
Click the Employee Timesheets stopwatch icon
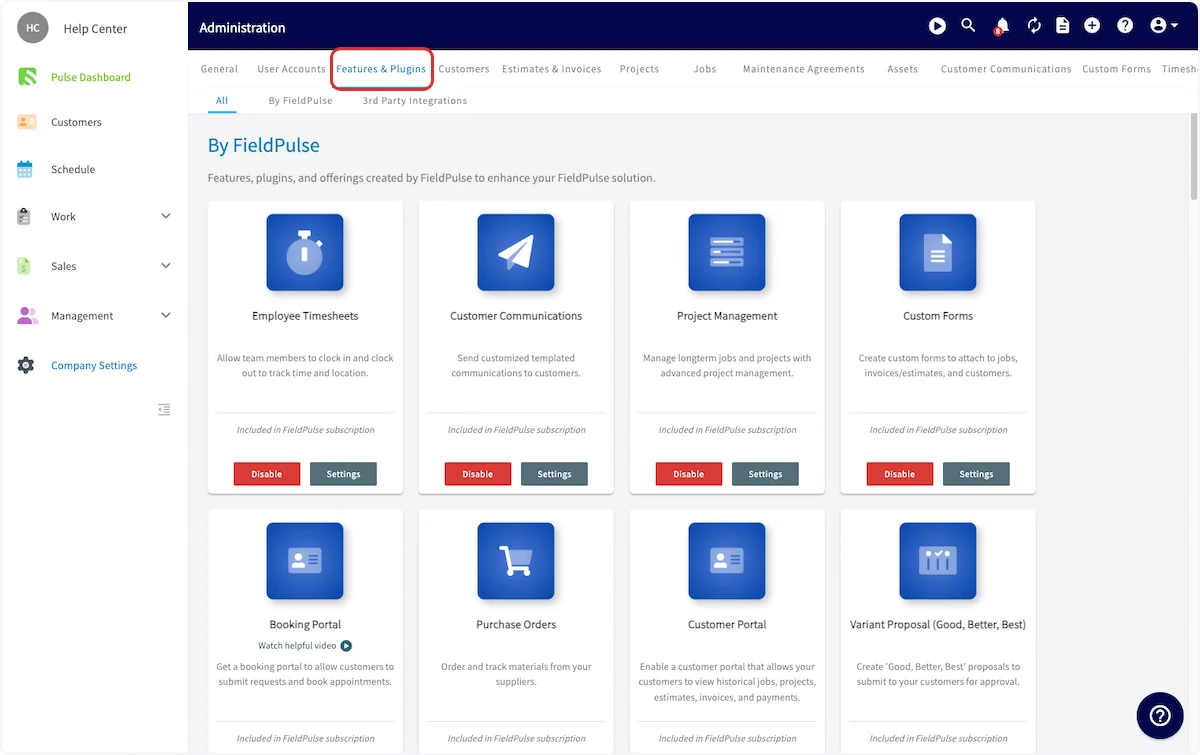305,253
